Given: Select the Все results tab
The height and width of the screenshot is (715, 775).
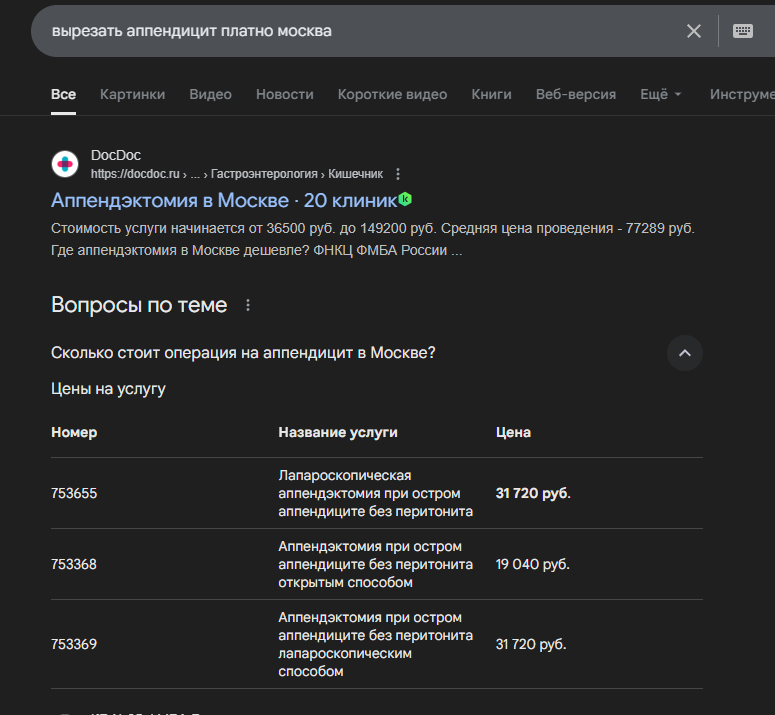Looking at the screenshot, I should (63, 94).
